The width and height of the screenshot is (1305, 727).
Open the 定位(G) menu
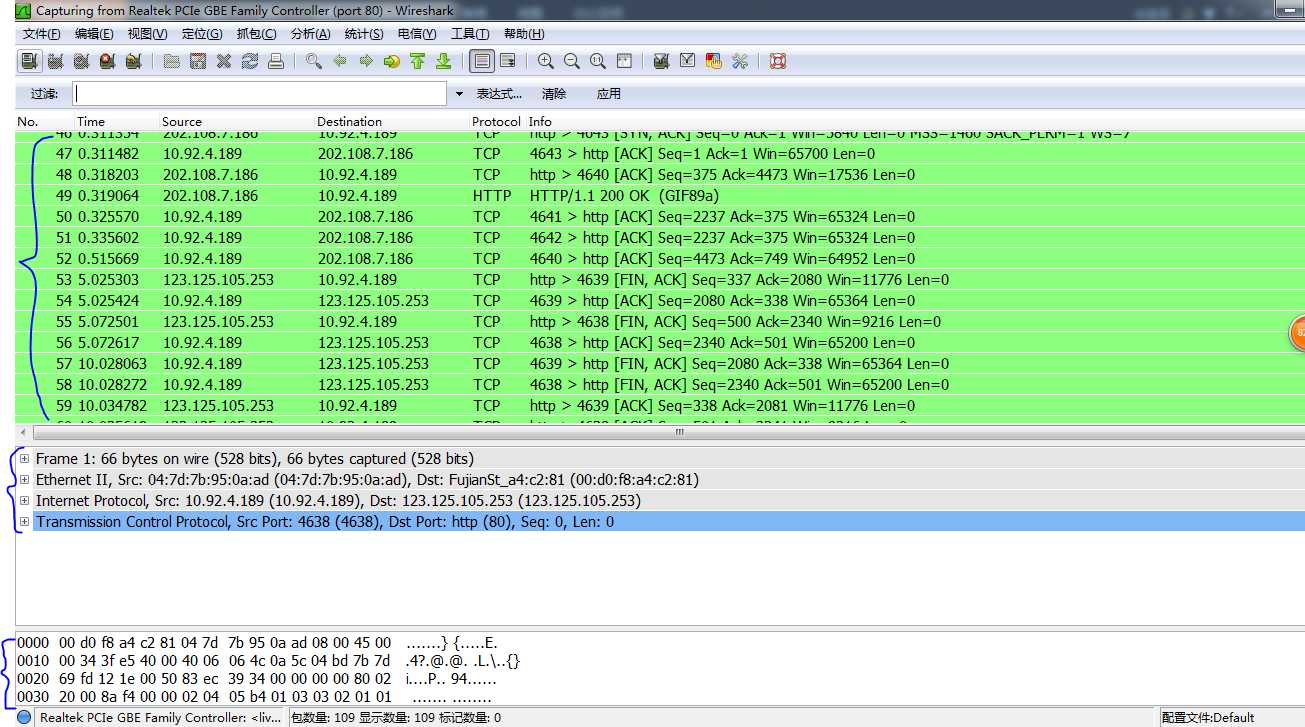coord(202,34)
